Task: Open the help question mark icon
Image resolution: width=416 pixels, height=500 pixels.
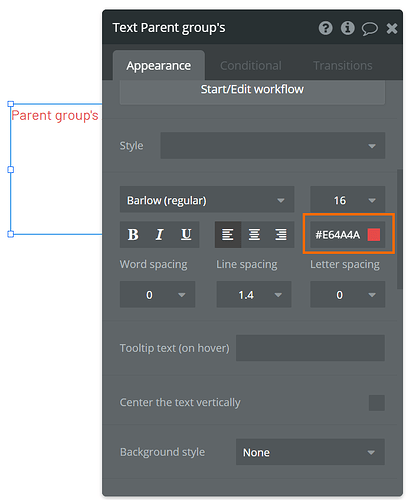Action: (326, 28)
